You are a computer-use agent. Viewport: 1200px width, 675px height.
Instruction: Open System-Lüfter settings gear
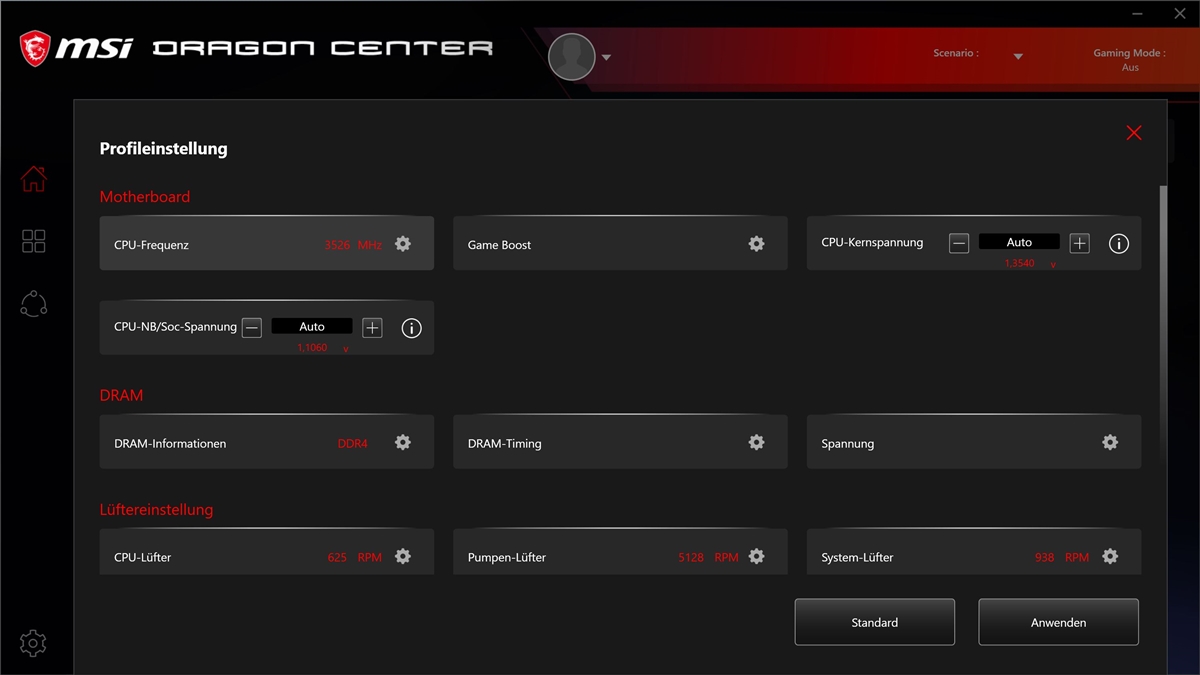pos(1110,556)
